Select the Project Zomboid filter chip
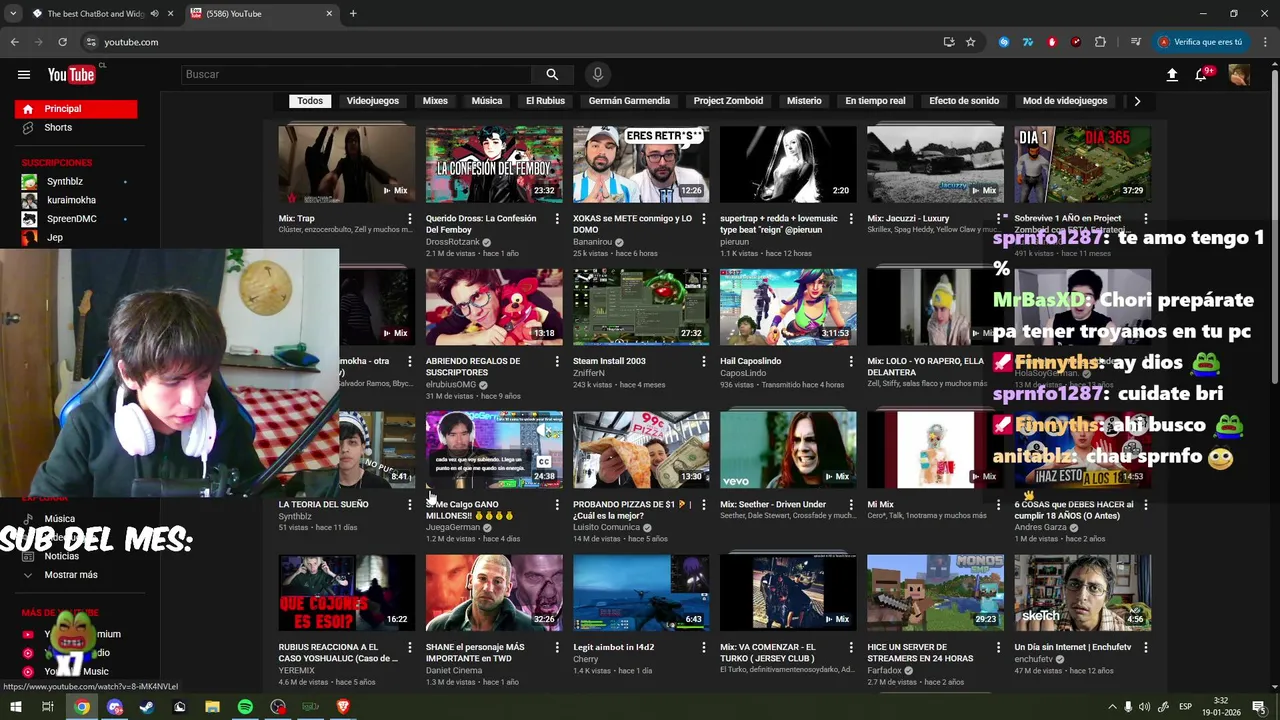Image resolution: width=1280 pixels, height=720 pixels. point(728,101)
